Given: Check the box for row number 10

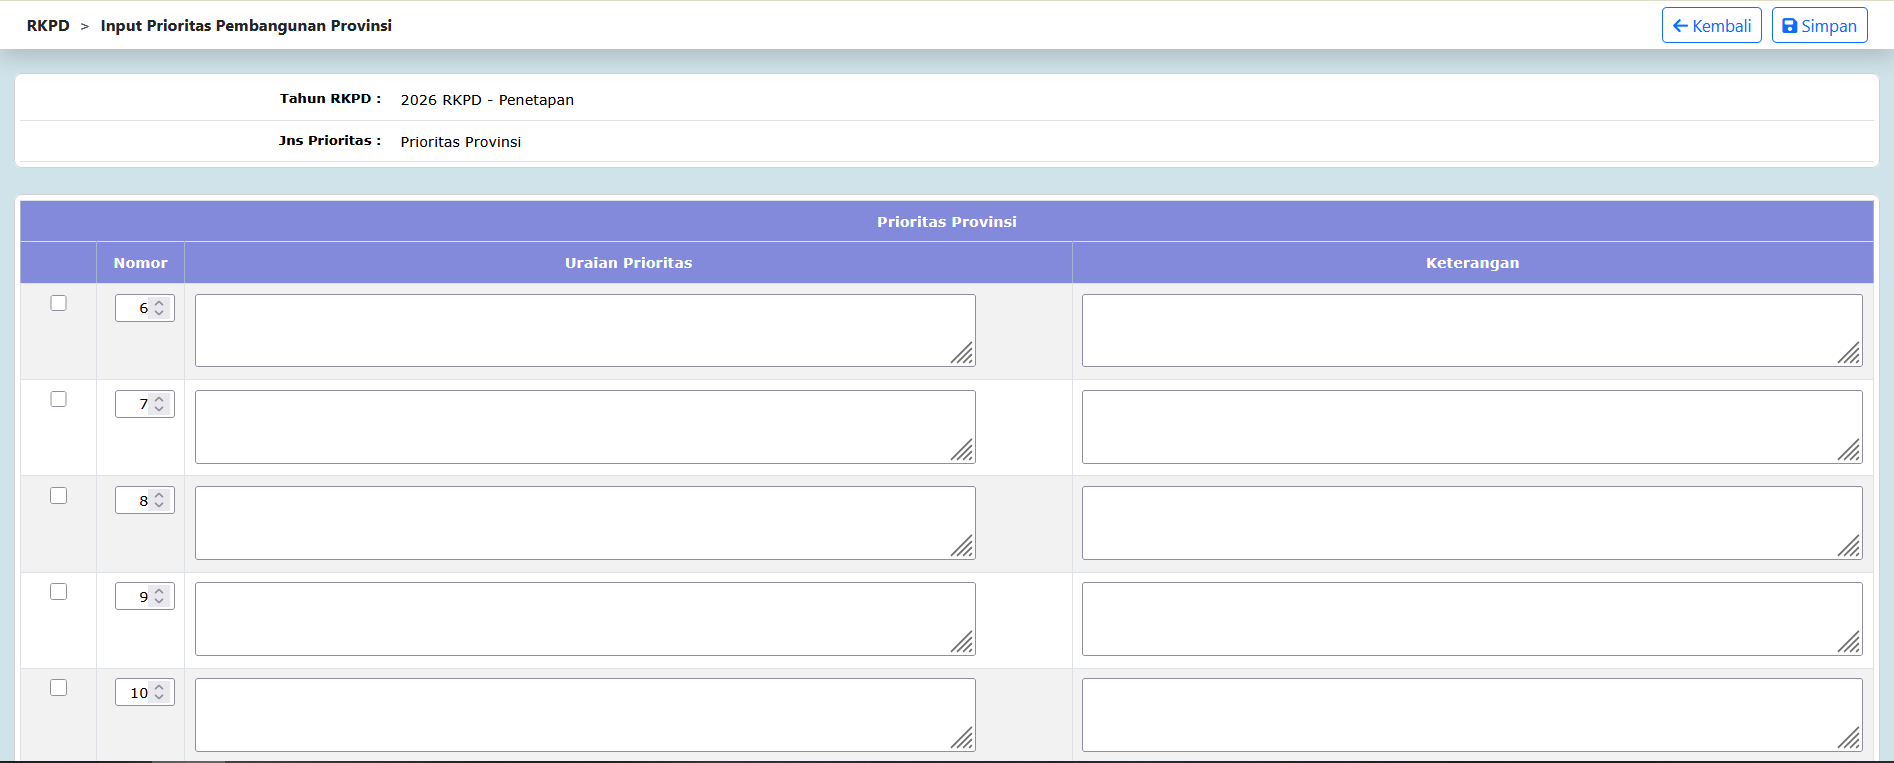Looking at the screenshot, I should point(59,688).
